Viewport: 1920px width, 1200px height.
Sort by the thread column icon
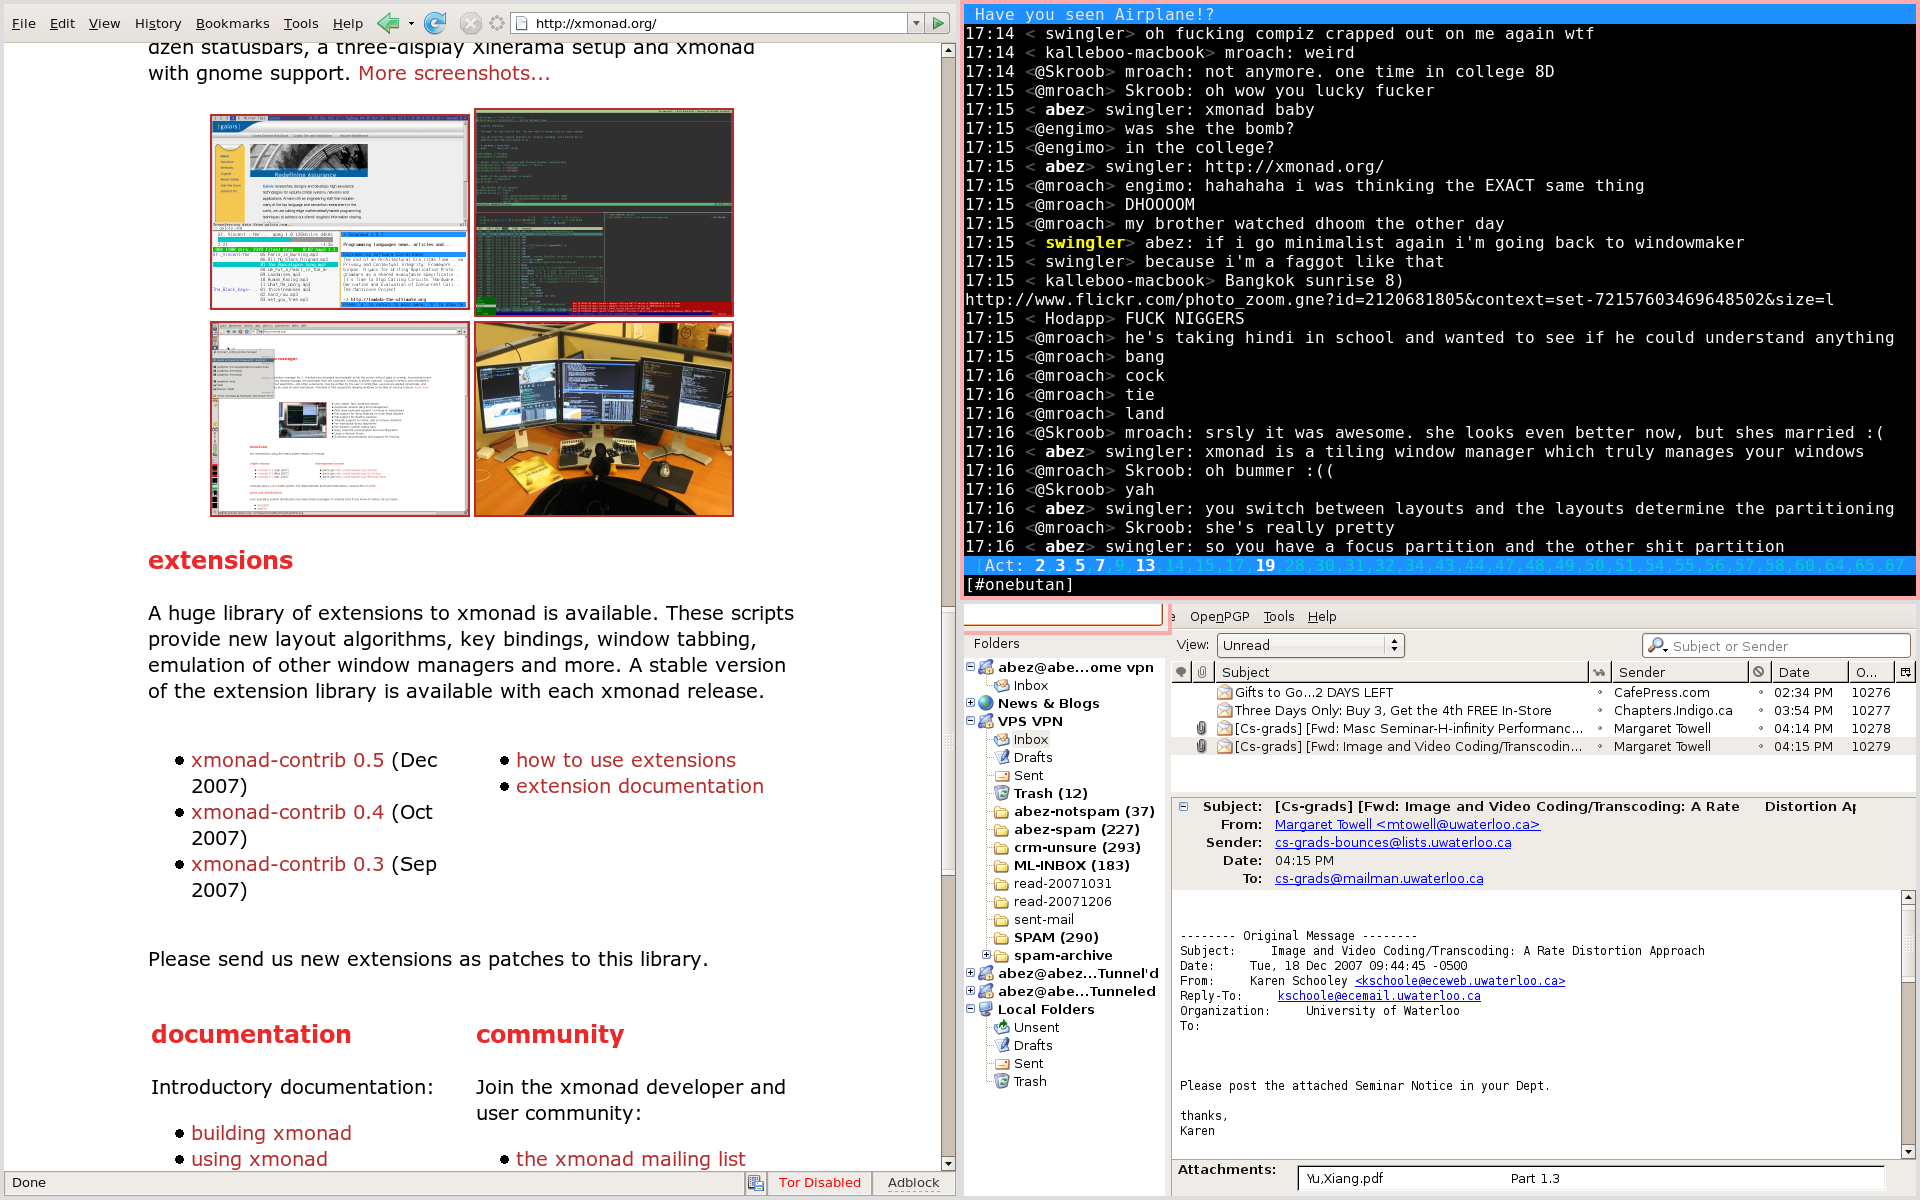click(1181, 672)
